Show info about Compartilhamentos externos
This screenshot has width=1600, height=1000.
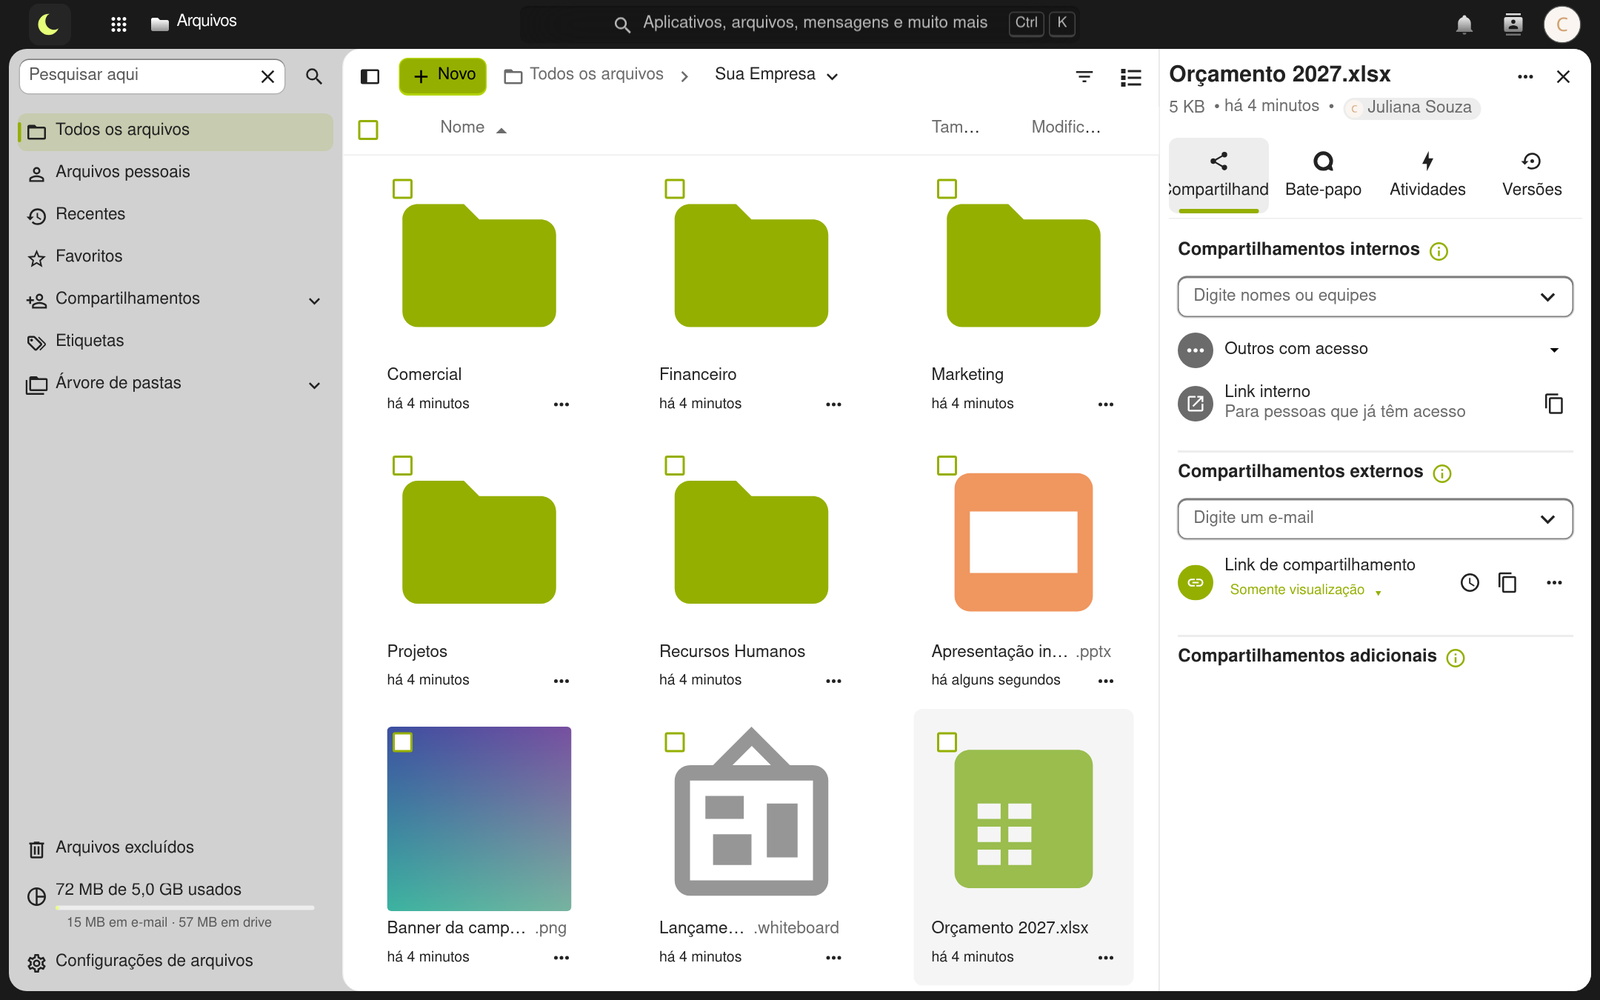[1442, 473]
